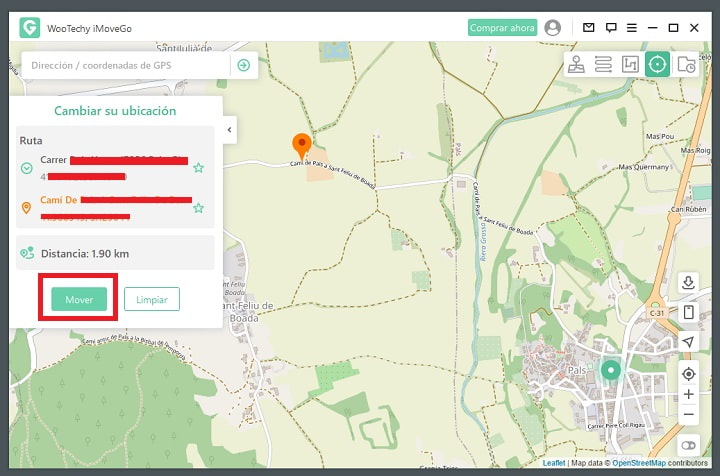
Task: Open the history records folder icon
Action: 686,64
